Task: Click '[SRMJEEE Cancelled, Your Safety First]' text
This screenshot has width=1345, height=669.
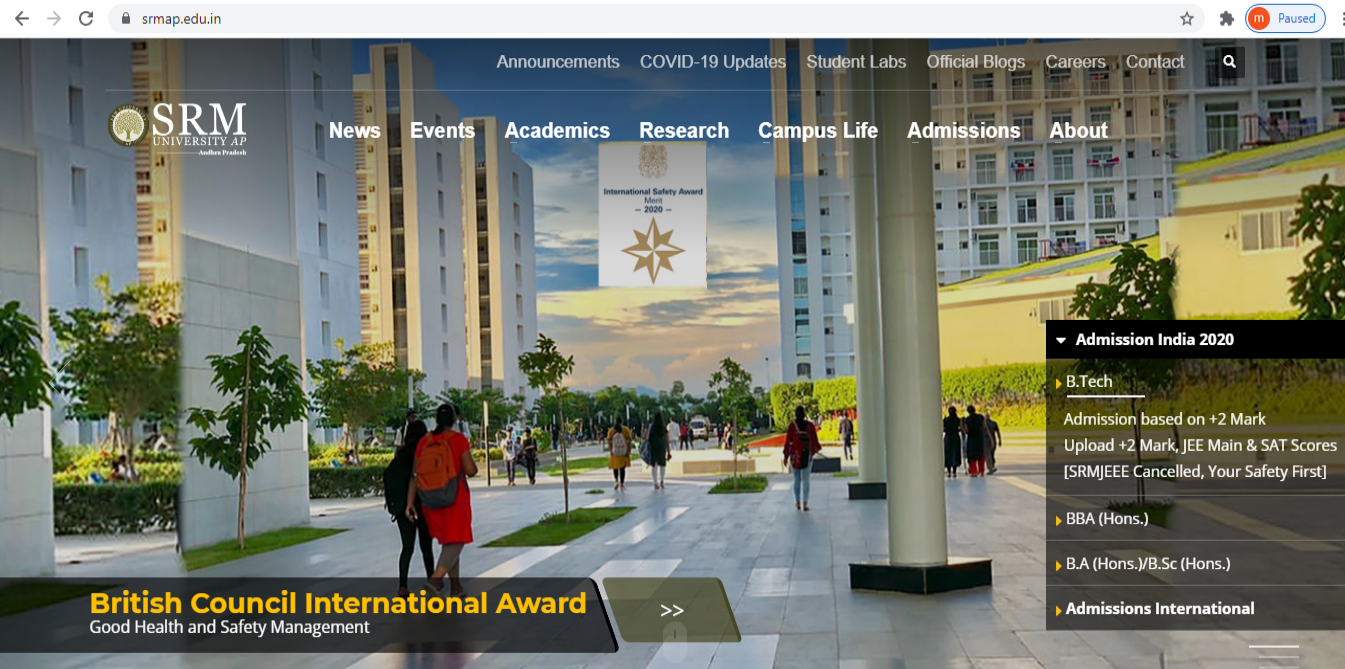Action: 1195,471
